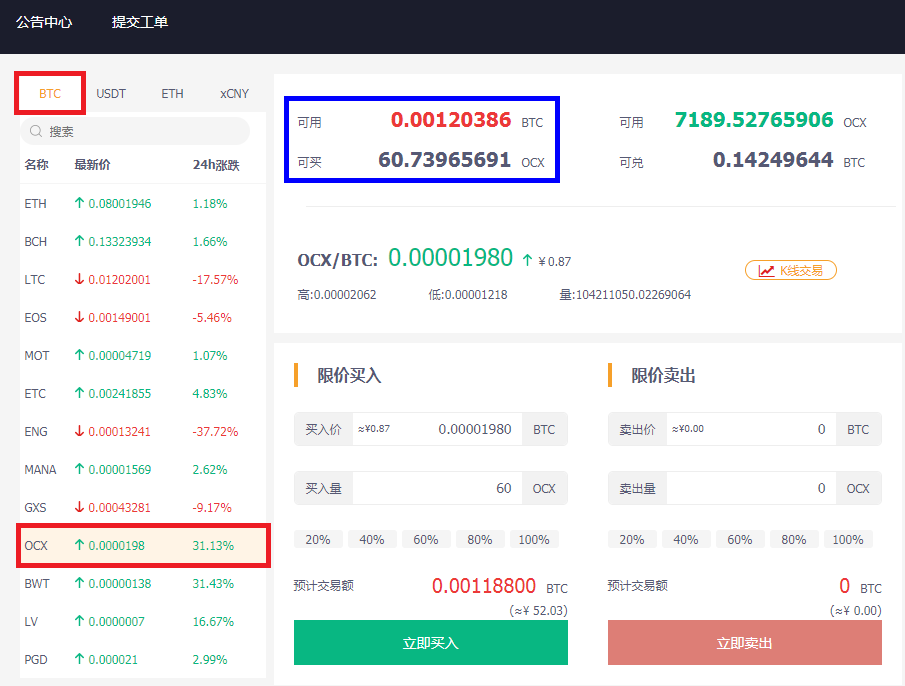905x686 pixels.
Task: Click the 卖出价 price input field
Action: click(751, 429)
